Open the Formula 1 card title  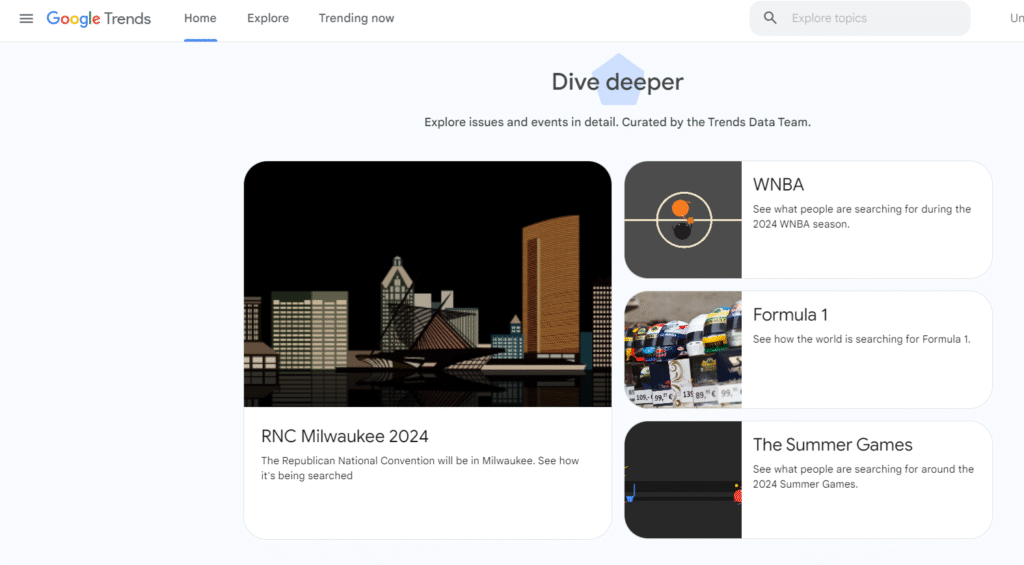pyautogui.click(x=790, y=314)
